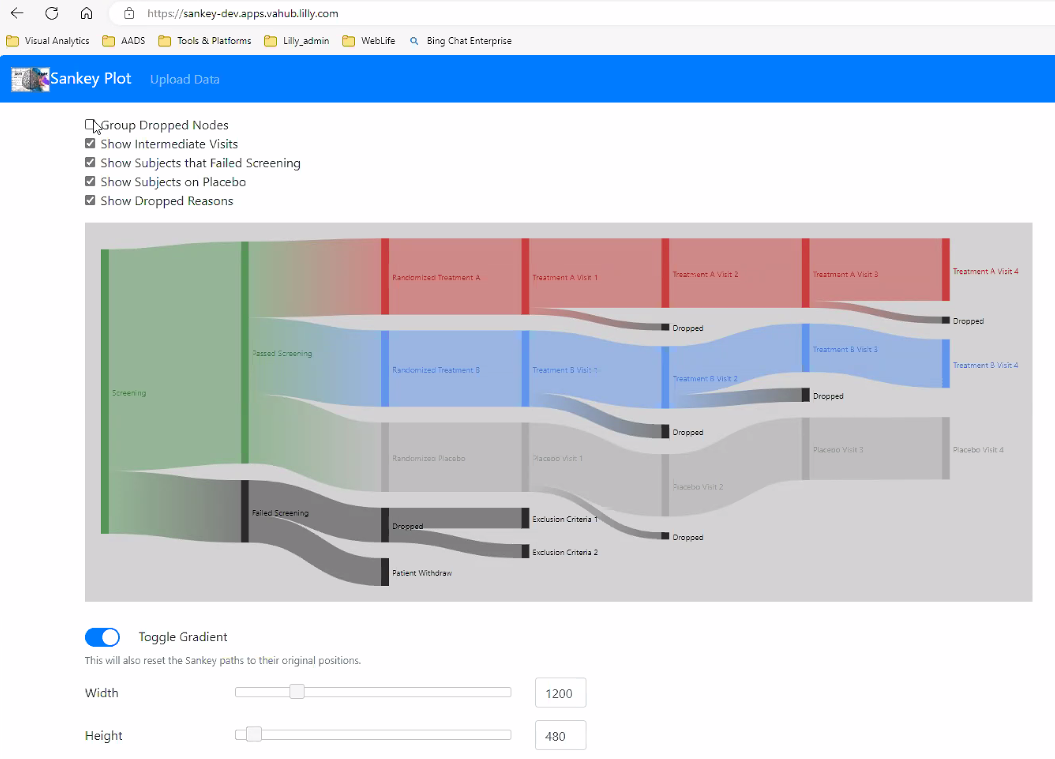
Task: Click the Patient Withdraw node
Action: pos(385,572)
